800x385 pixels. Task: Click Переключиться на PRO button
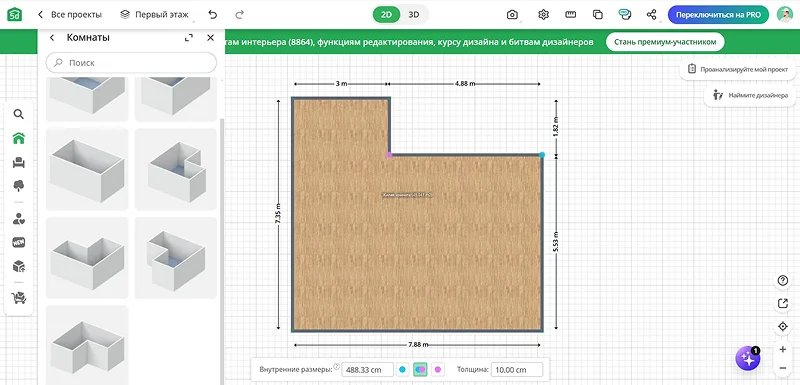tap(718, 15)
